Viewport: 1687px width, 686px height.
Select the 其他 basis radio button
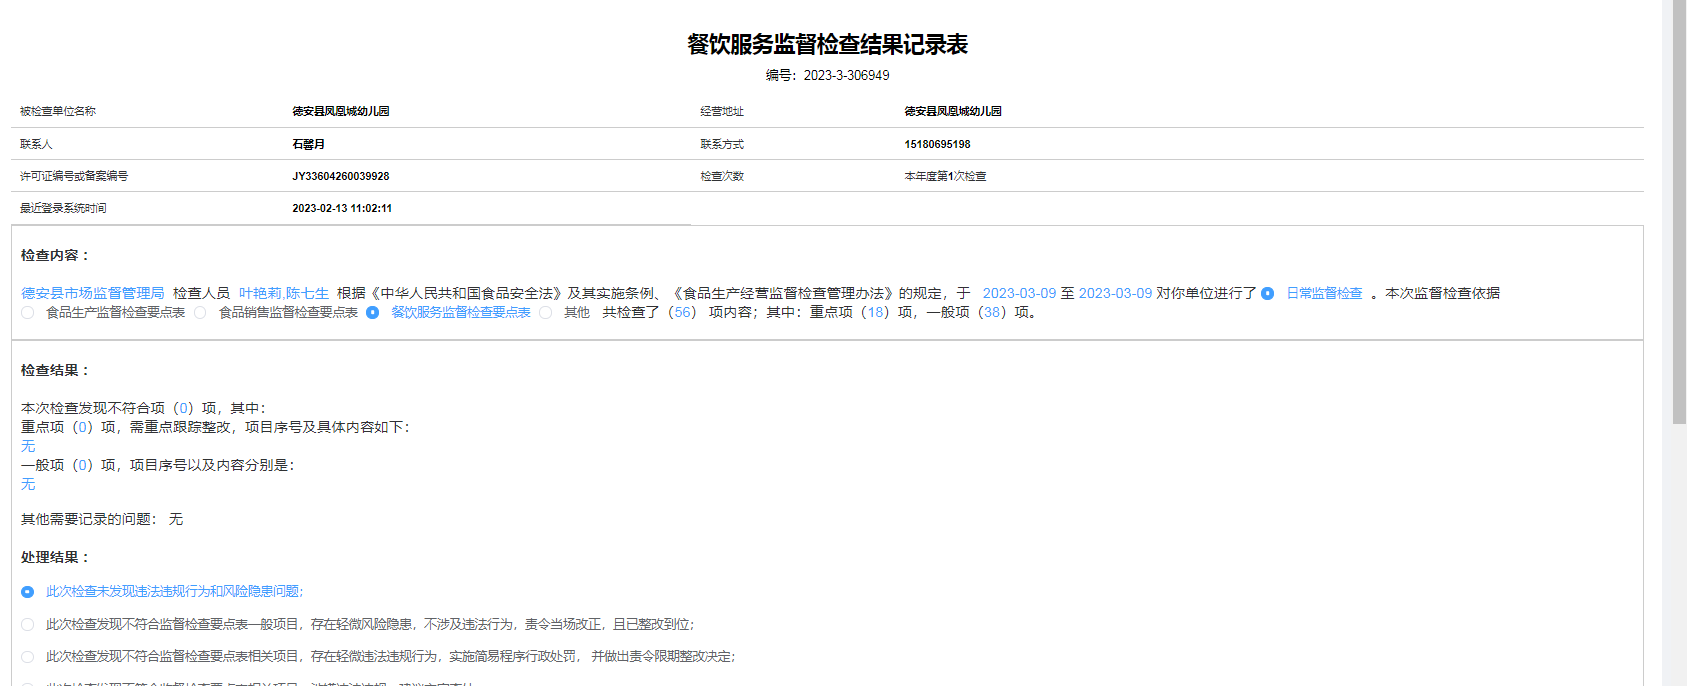tap(546, 313)
